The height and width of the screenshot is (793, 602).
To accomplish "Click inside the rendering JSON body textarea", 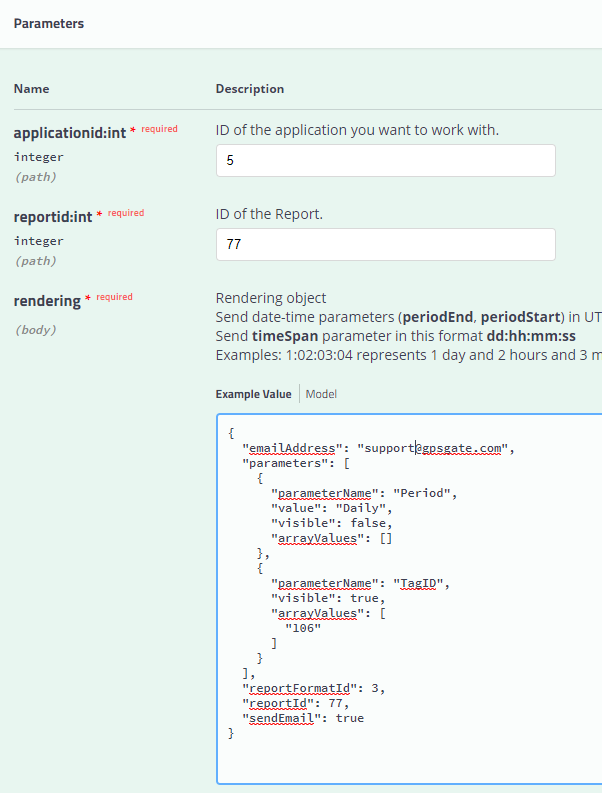I will point(409,599).
